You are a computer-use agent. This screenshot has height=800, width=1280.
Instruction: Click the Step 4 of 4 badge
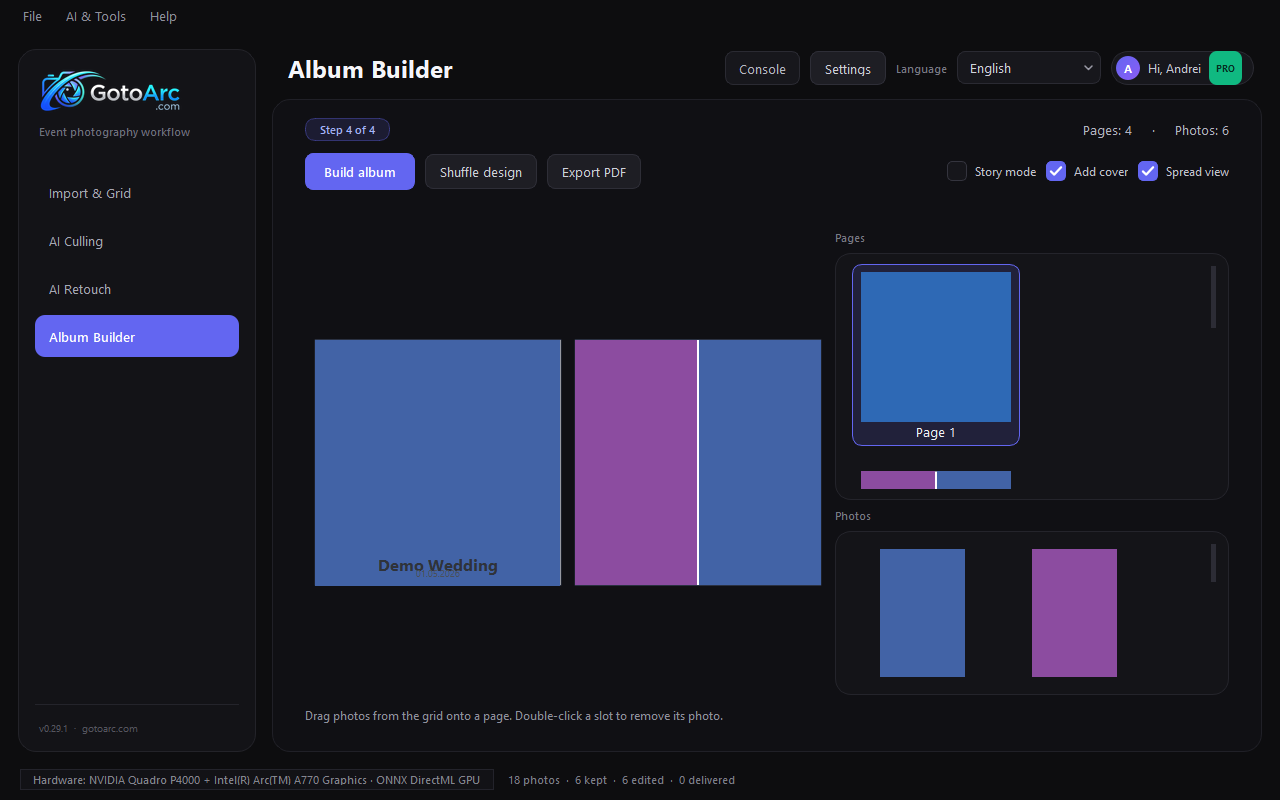347,130
